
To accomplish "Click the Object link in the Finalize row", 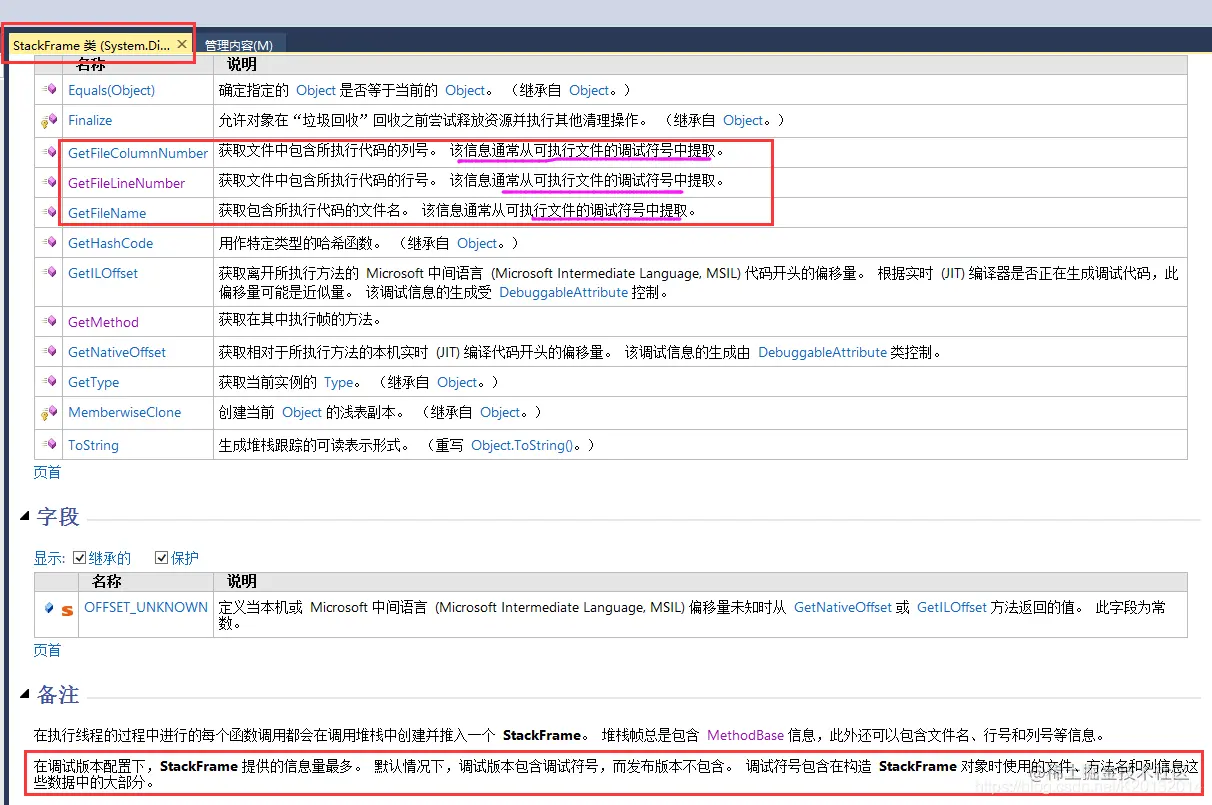I will click(743, 120).
